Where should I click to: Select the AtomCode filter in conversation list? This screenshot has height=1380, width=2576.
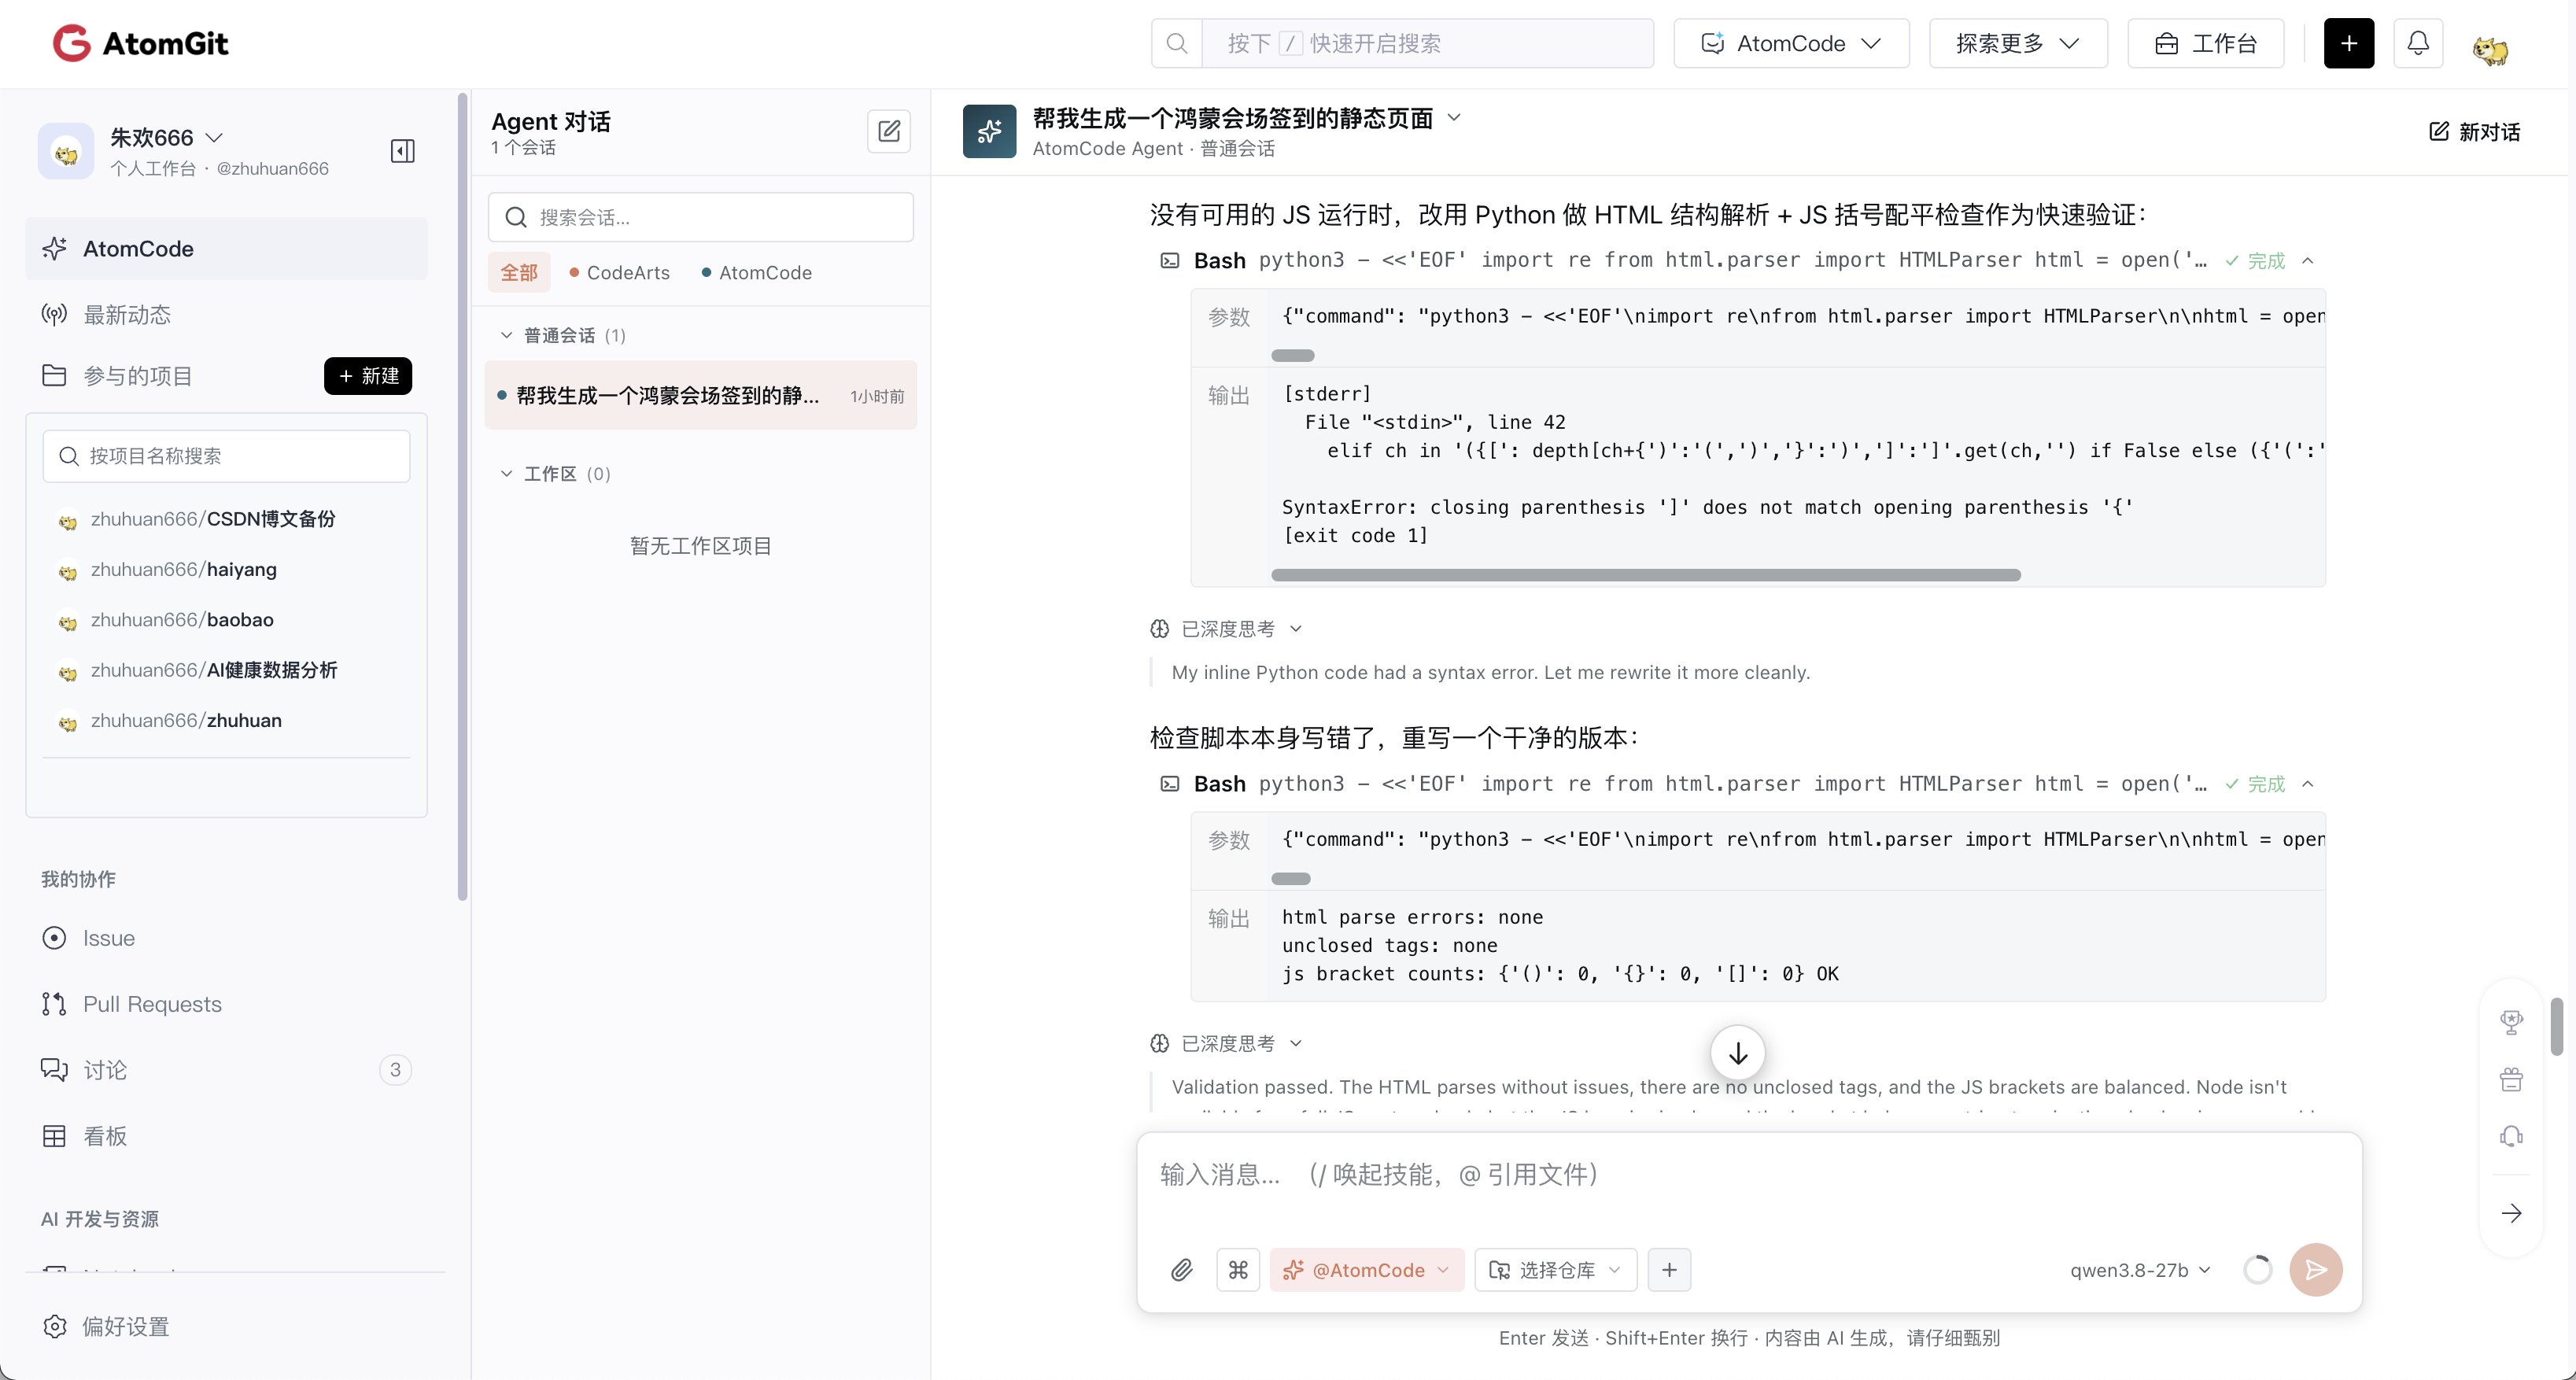point(756,273)
